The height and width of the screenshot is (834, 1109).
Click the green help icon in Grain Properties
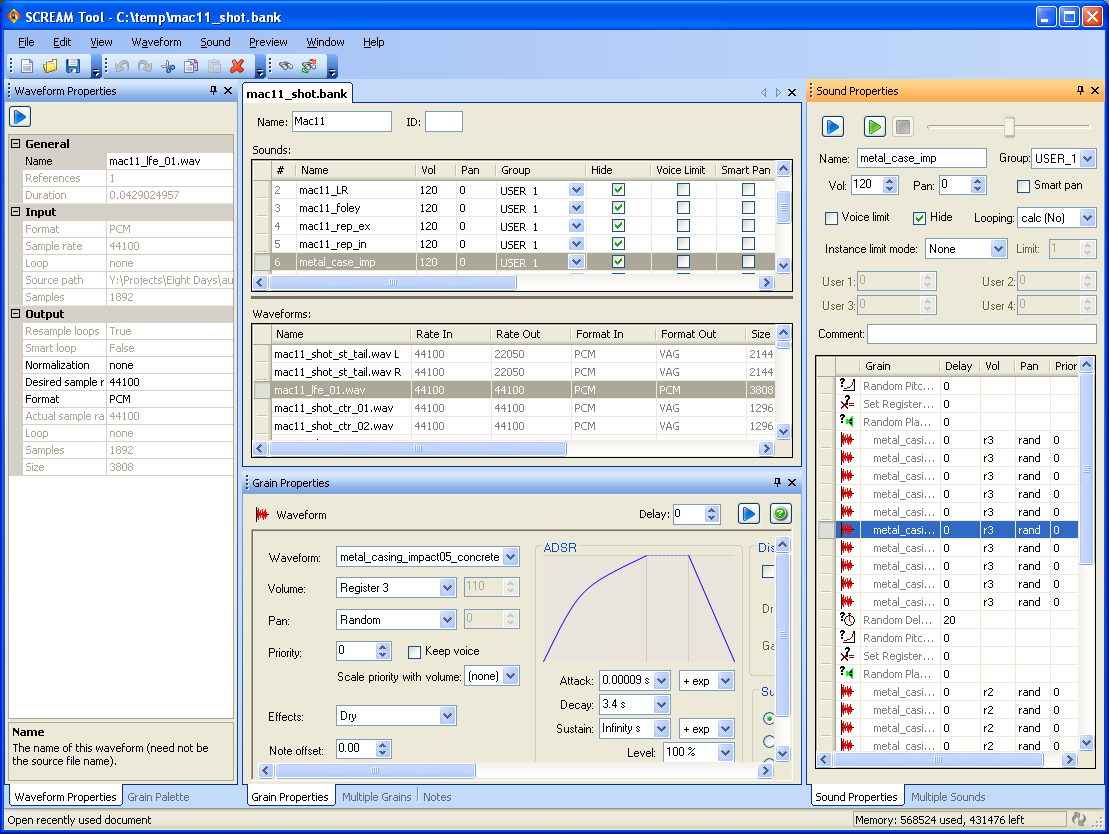pos(780,514)
